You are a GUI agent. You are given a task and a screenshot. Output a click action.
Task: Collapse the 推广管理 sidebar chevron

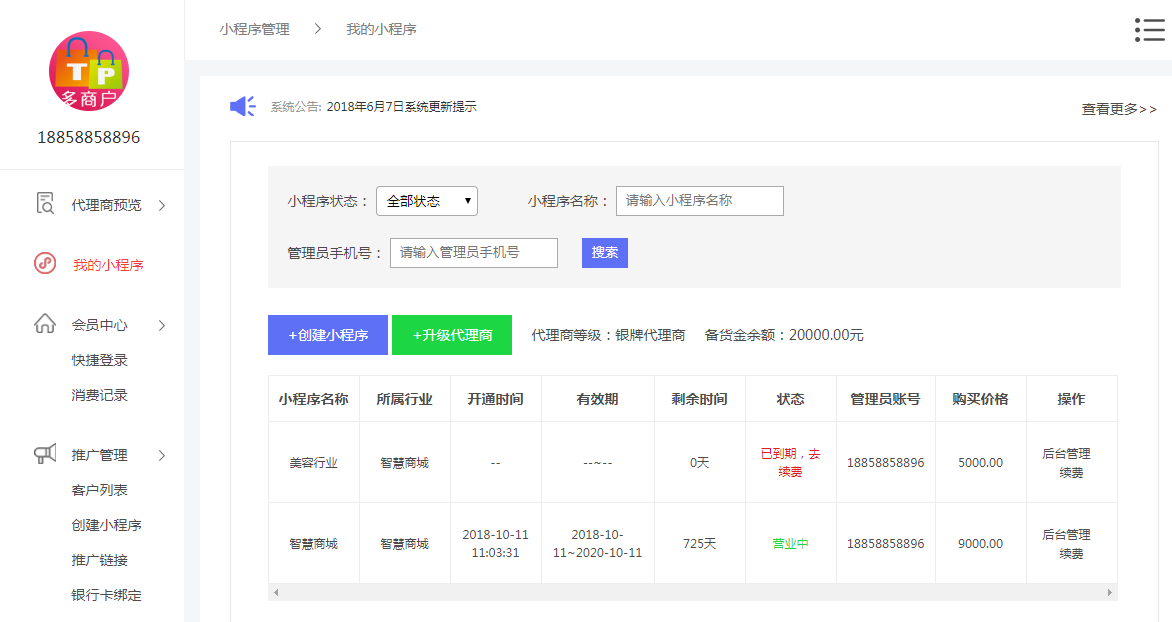click(x=162, y=455)
